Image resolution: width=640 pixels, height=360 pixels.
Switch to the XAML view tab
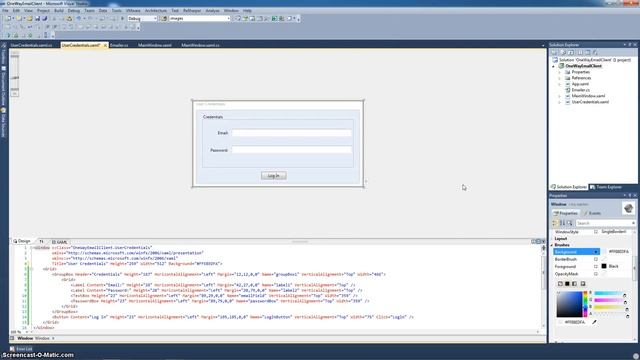[60, 242]
